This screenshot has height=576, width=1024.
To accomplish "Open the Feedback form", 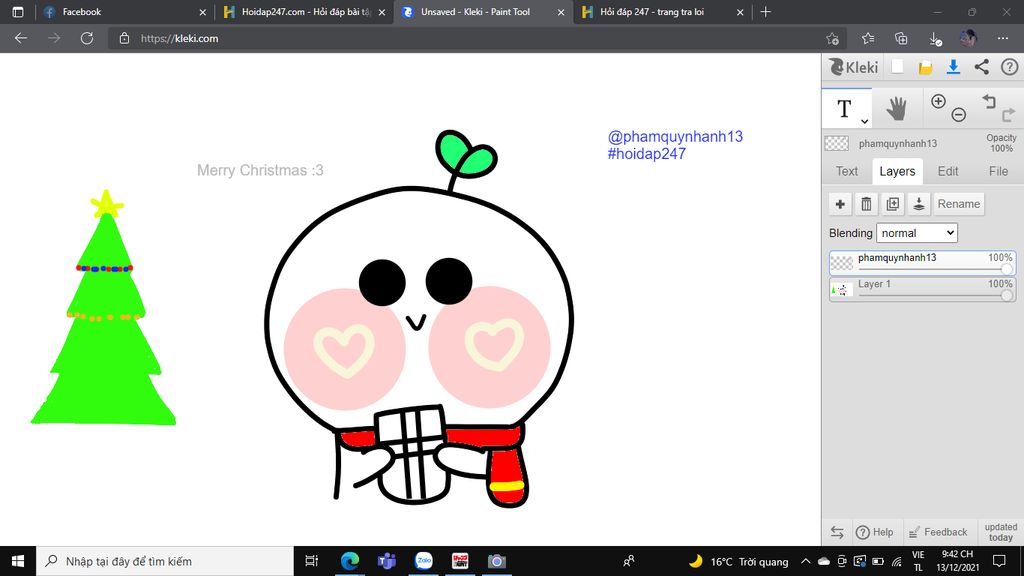I will point(938,532).
